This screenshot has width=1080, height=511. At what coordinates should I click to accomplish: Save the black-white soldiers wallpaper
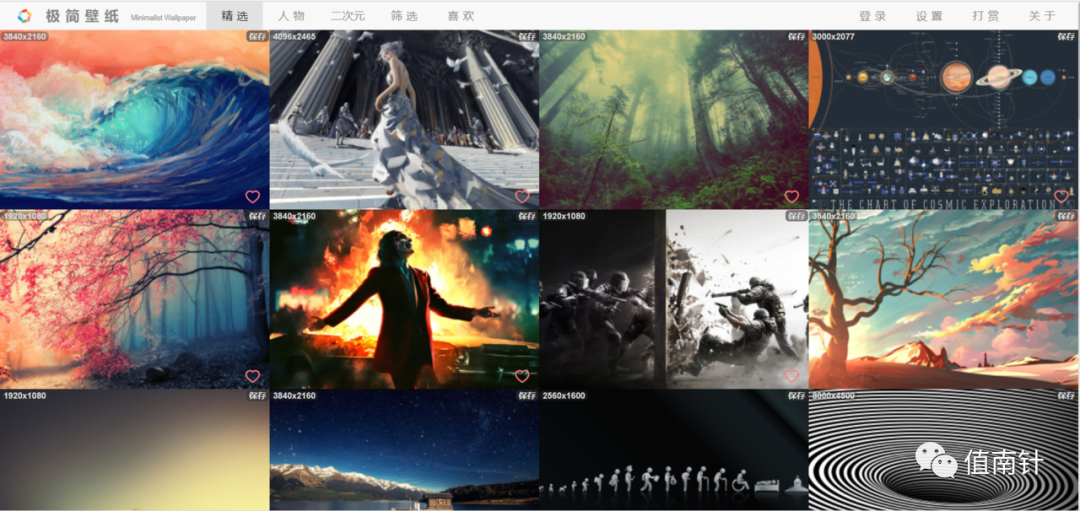coord(797,216)
